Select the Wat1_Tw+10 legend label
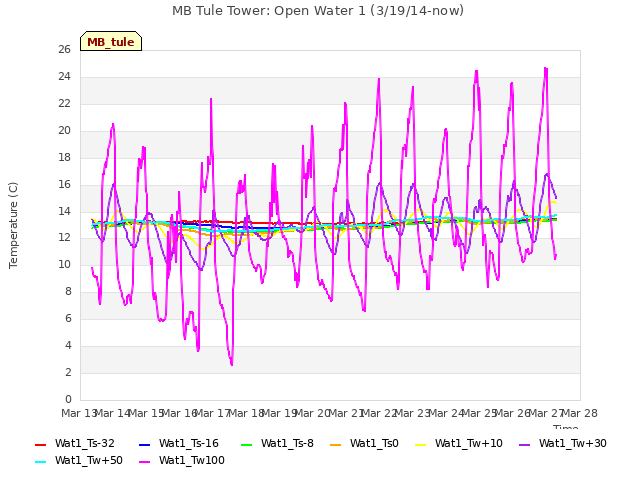 coord(469,443)
